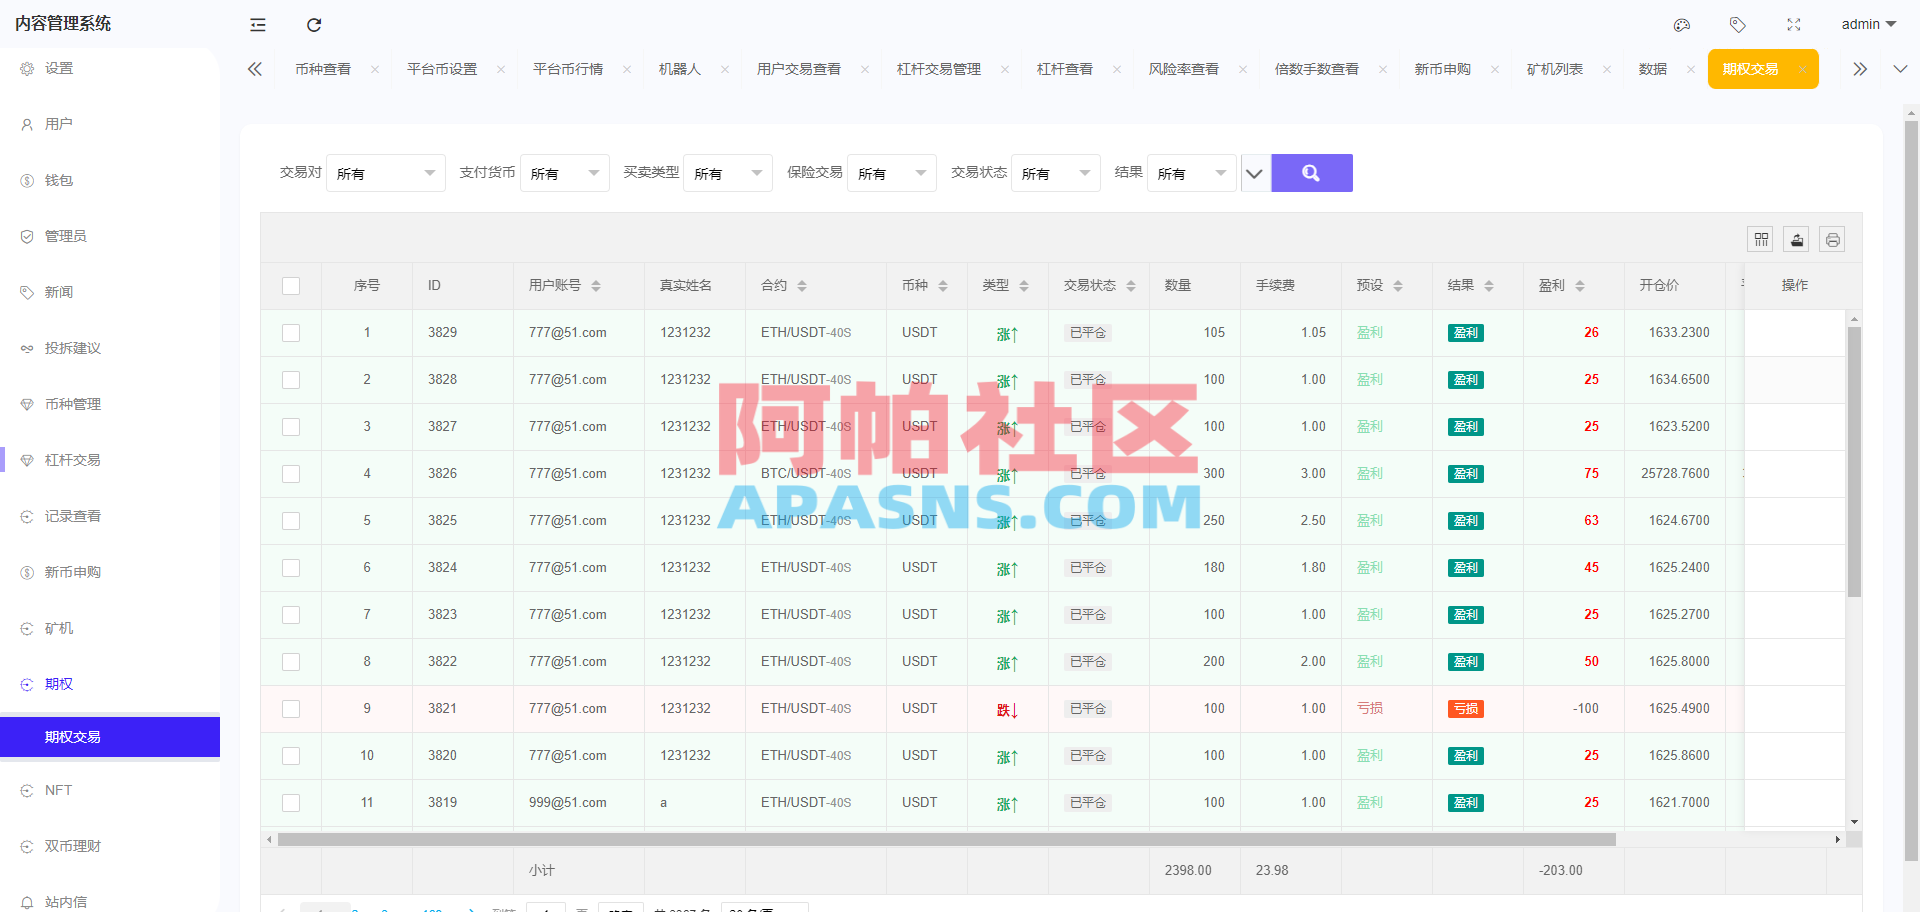Image resolution: width=1920 pixels, height=912 pixels.
Task: Toggle fullscreen with the expand icon
Action: pos(1793,24)
